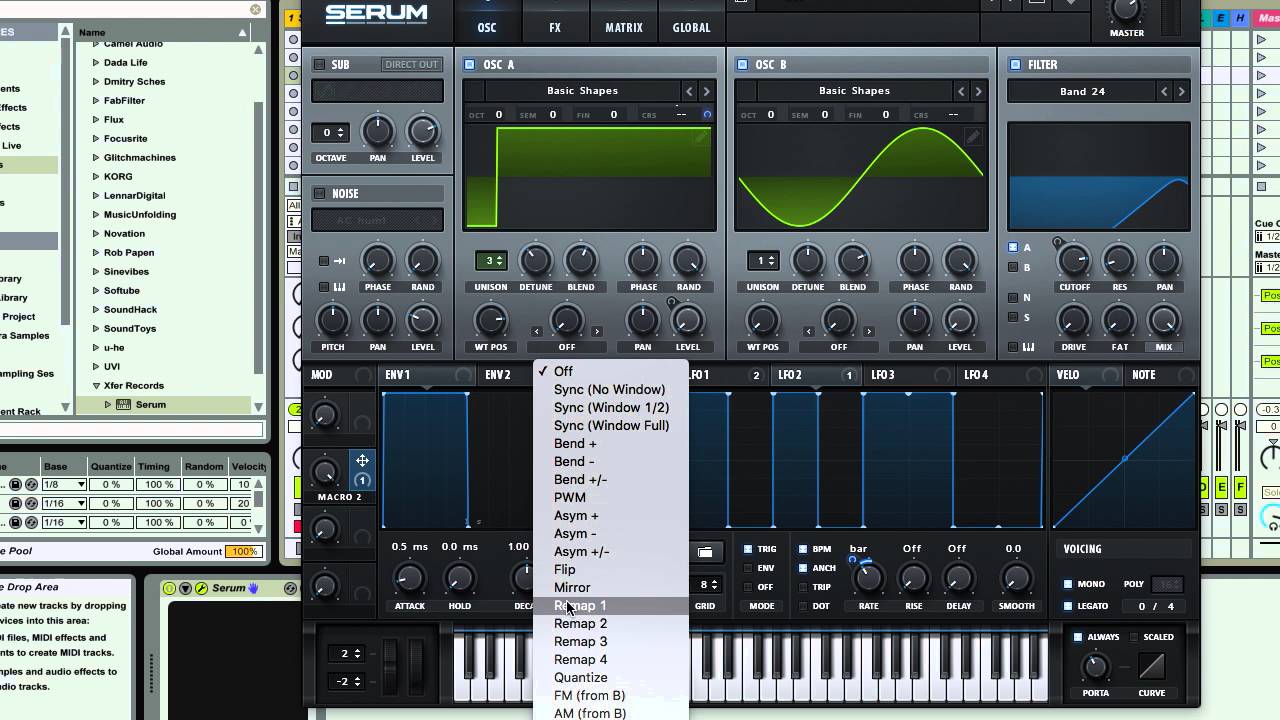Click the Macro 2 drag-assign cross icon

click(362, 460)
